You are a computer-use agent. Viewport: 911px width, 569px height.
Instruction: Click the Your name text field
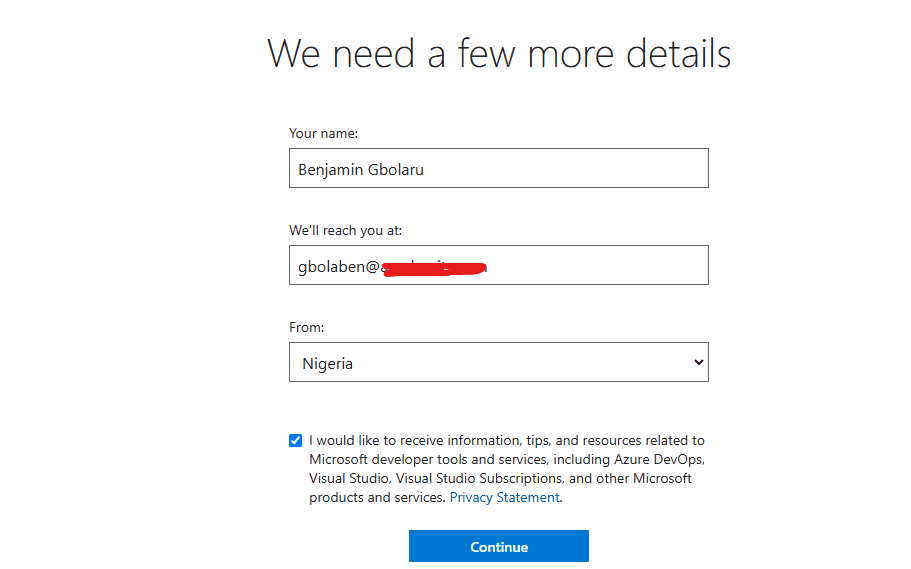(x=498, y=168)
